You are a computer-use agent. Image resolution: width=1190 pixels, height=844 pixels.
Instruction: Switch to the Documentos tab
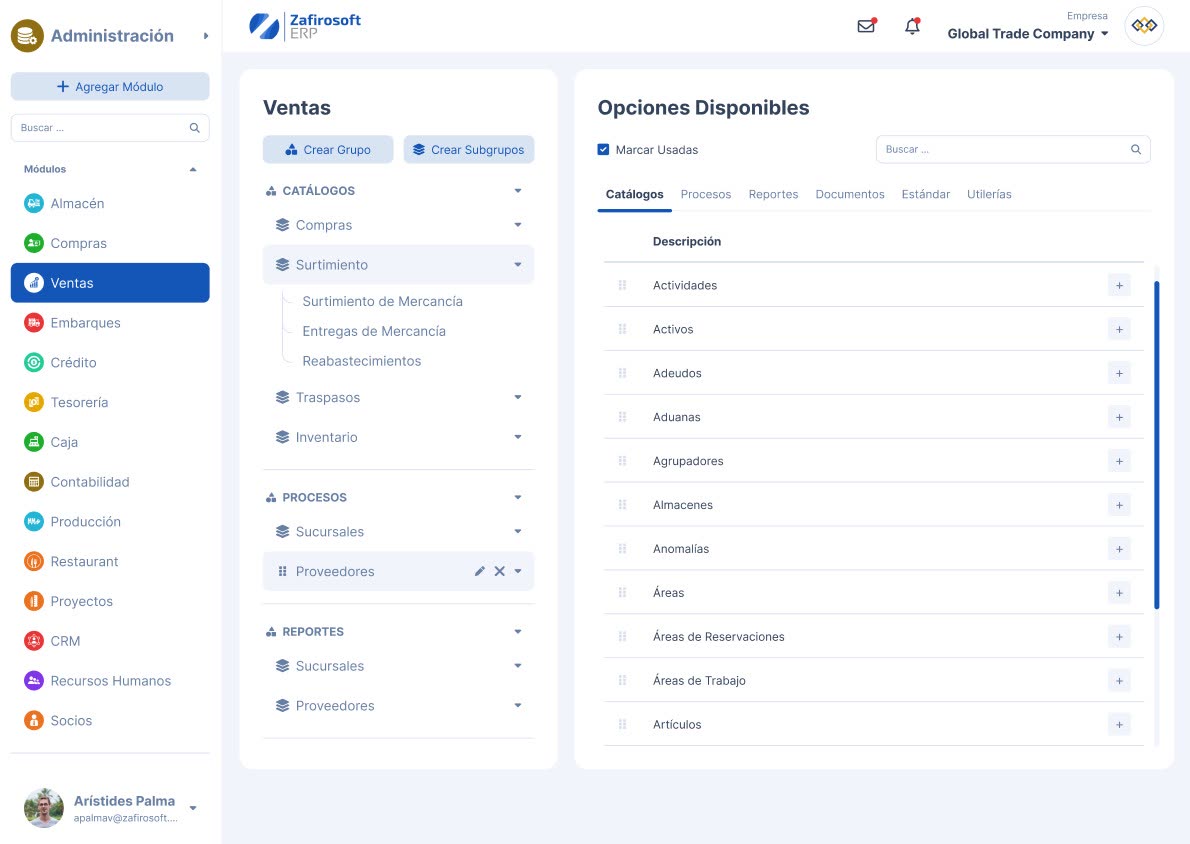point(850,194)
